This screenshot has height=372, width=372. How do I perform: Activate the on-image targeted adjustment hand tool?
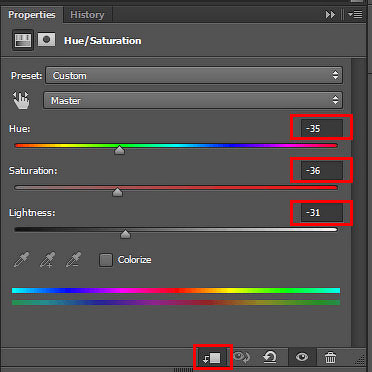tap(21, 100)
